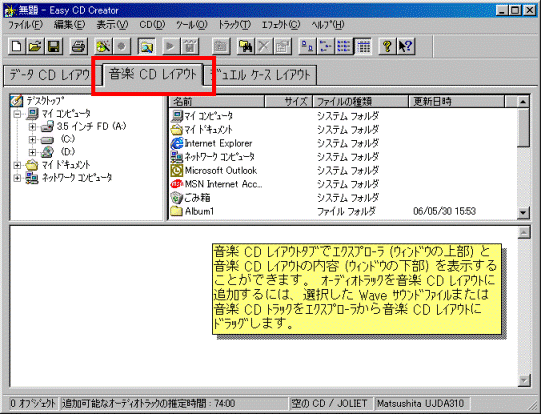
Task: Click the file list scroll down arrow
Action: click(523, 213)
